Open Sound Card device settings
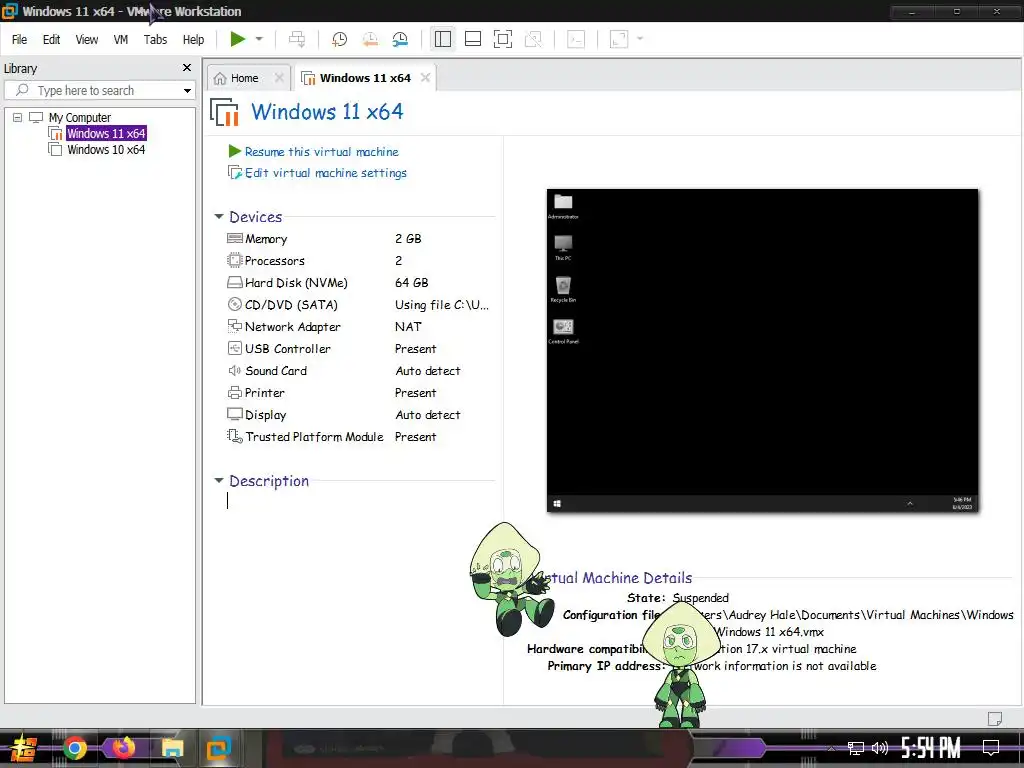Viewport: 1024px width, 768px height. pyautogui.click(x=276, y=371)
